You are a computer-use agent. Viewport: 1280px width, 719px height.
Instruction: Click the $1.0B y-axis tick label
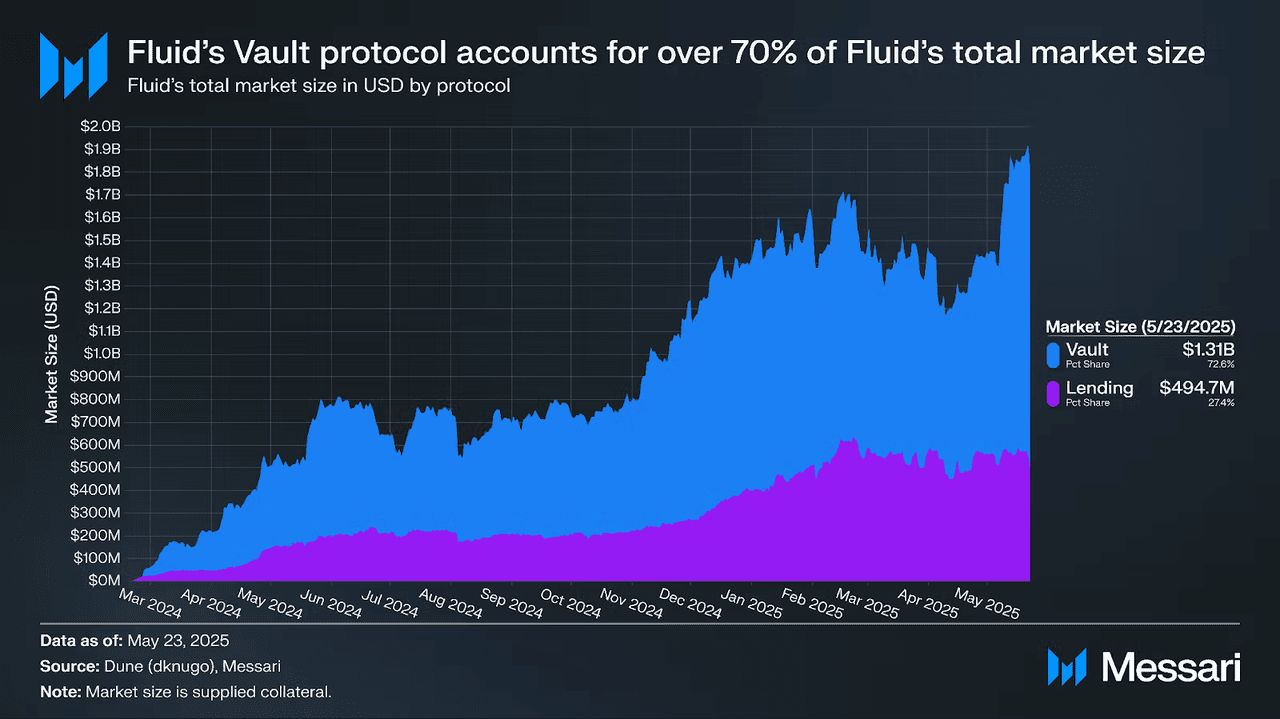pos(101,353)
